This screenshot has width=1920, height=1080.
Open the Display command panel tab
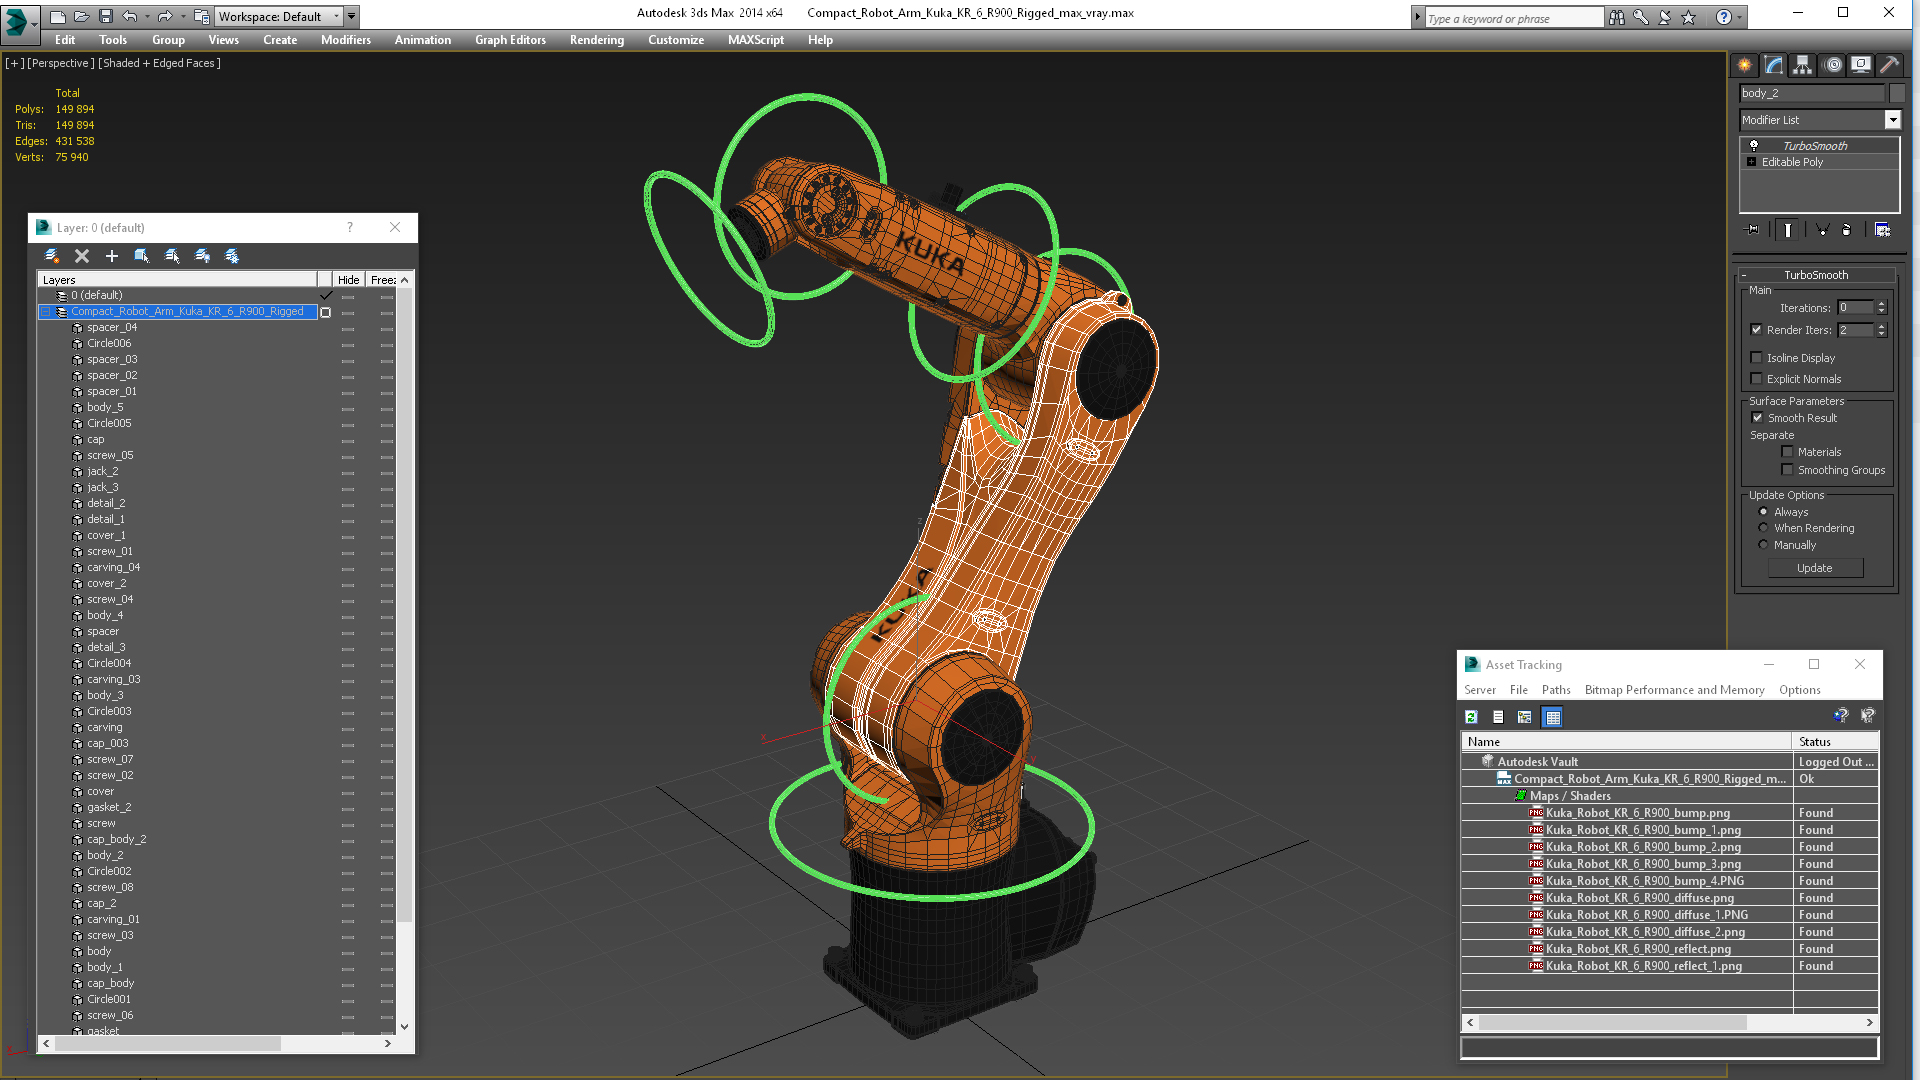point(1861,65)
